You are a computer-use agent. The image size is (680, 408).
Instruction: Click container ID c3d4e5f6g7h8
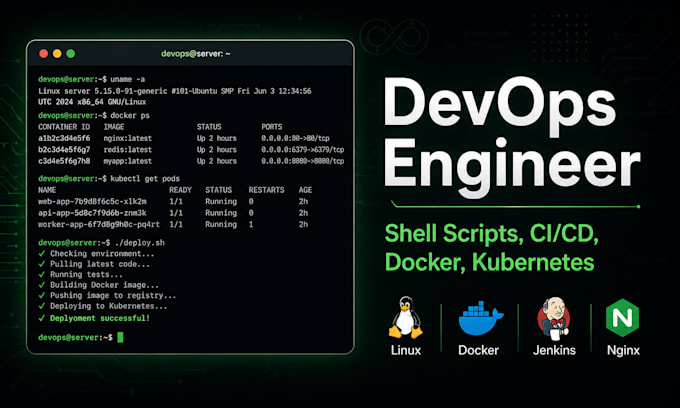[64, 161]
